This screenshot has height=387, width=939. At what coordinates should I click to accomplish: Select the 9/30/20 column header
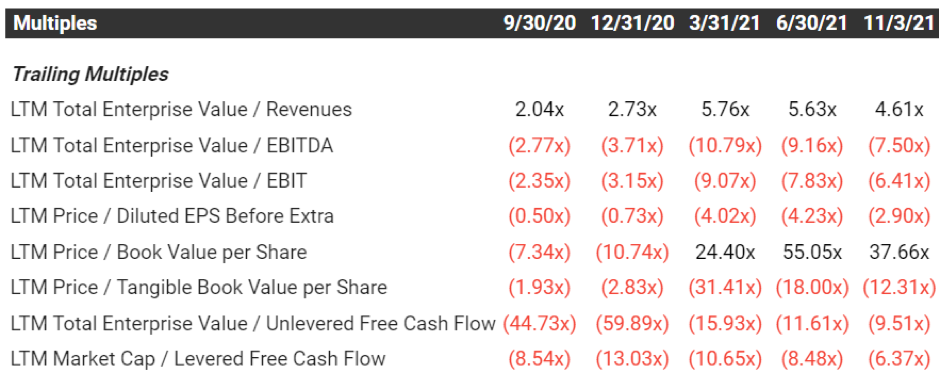coord(540,23)
